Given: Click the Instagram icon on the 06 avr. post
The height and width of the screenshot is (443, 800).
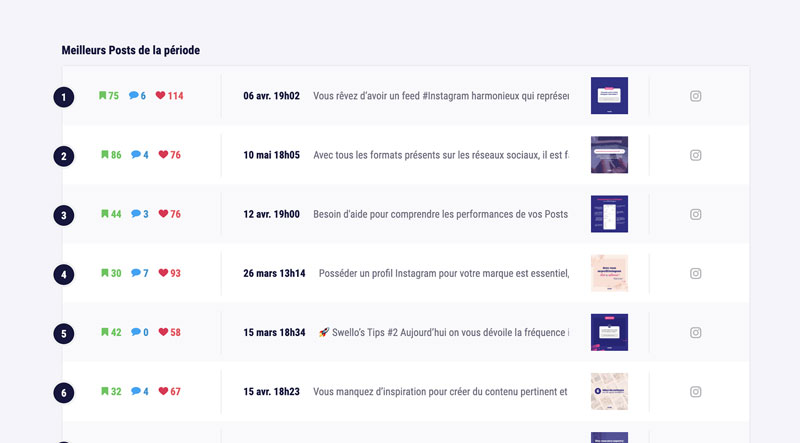Looking at the screenshot, I should [x=696, y=96].
